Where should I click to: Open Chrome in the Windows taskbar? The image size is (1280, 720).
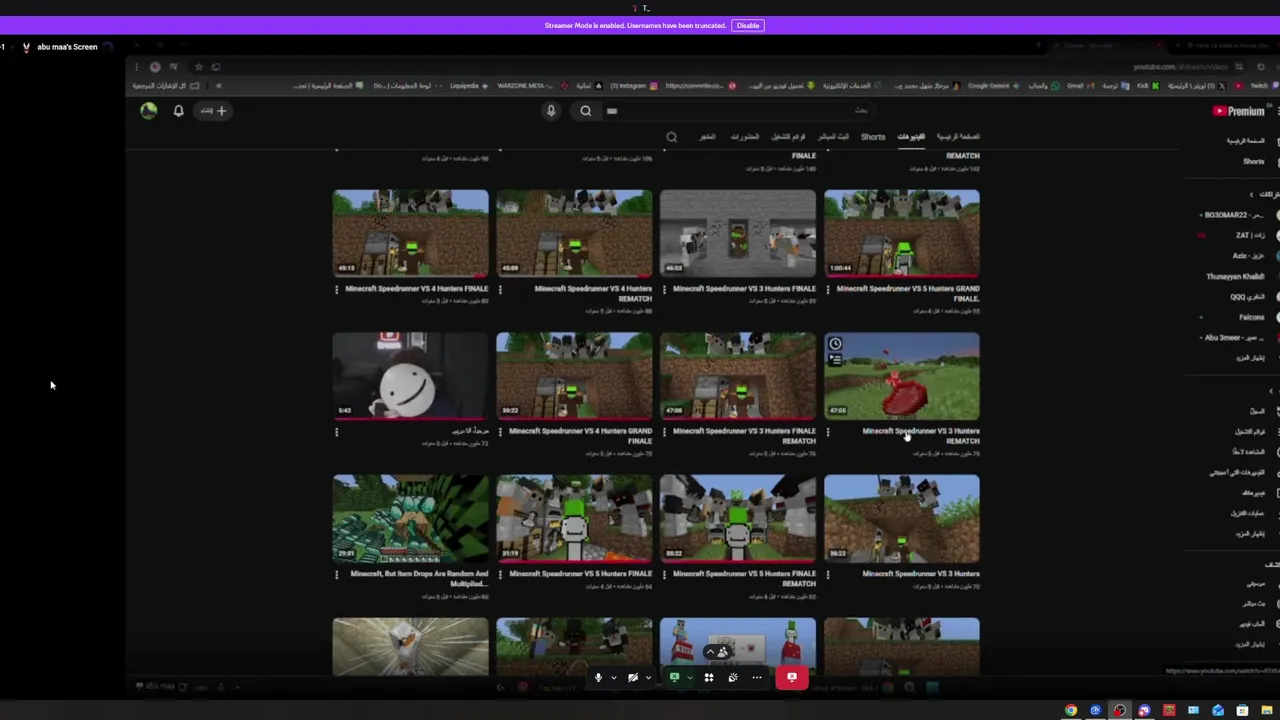pos(1071,710)
